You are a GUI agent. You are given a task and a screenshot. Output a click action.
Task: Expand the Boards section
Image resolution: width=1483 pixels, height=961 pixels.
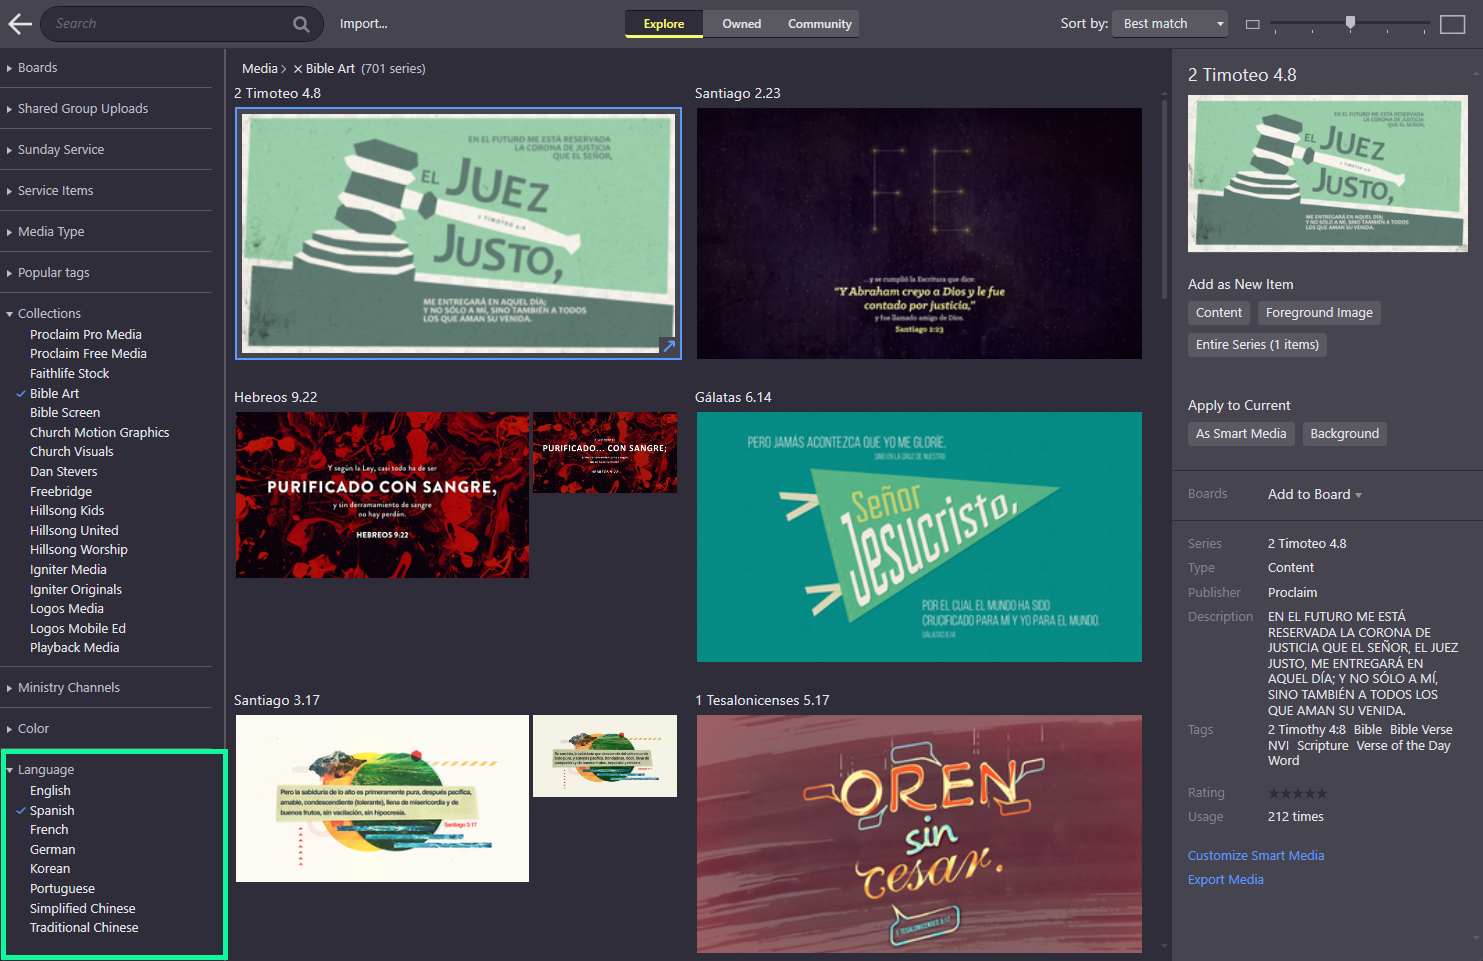tap(37, 68)
